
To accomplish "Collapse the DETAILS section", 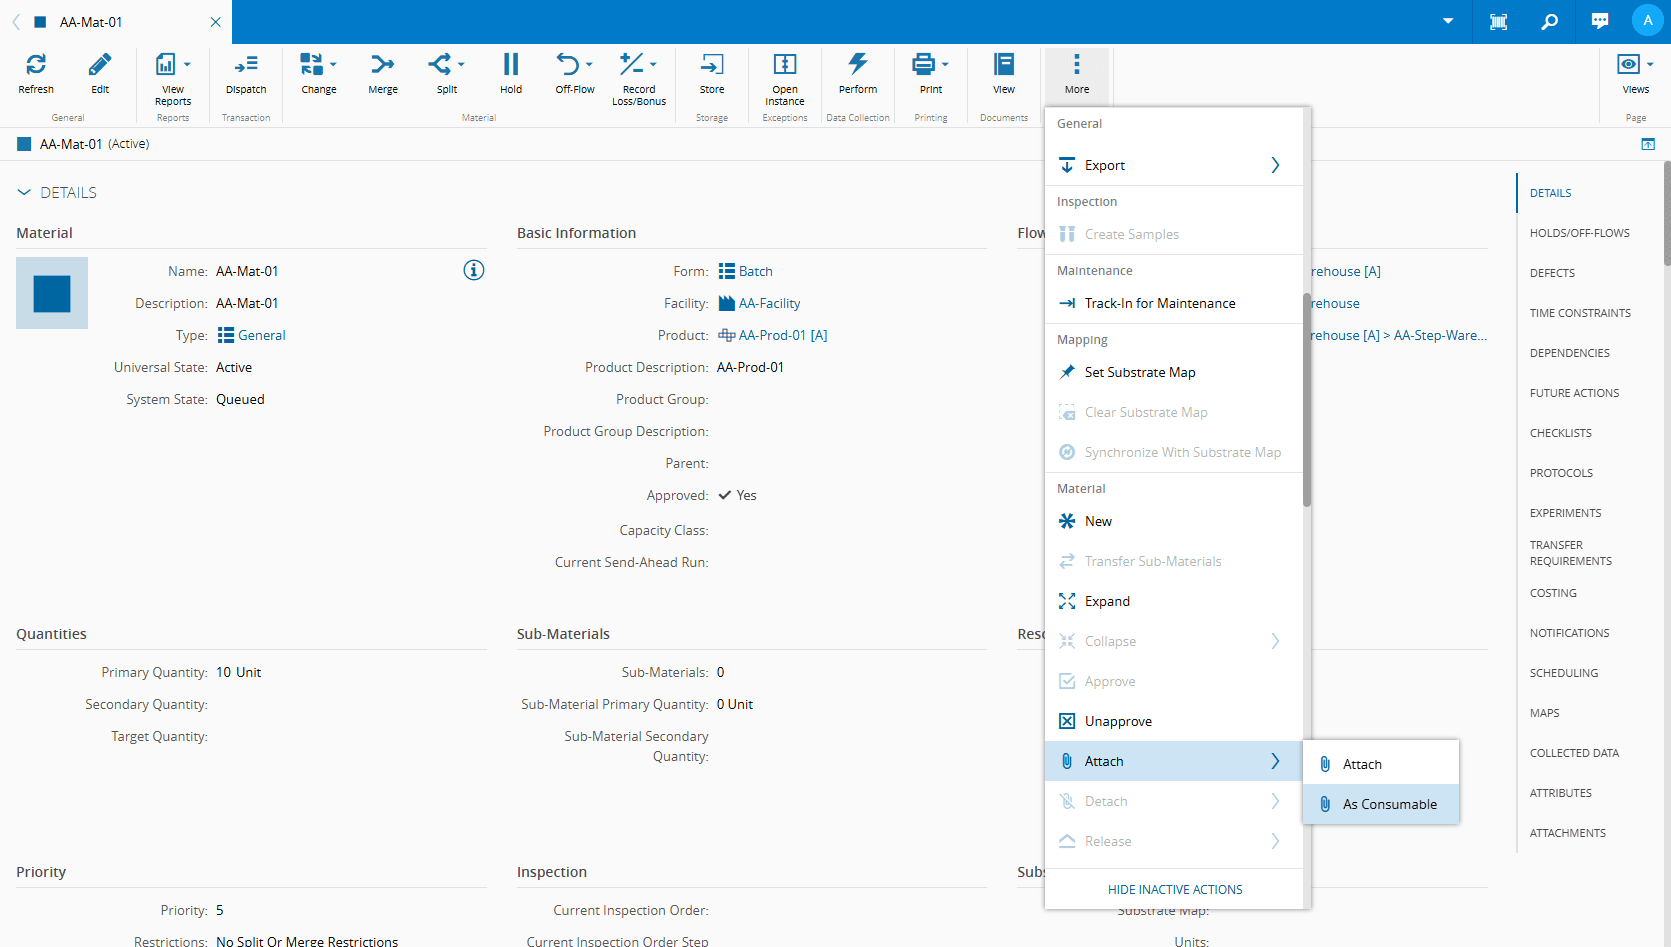I will [x=24, y=192].
